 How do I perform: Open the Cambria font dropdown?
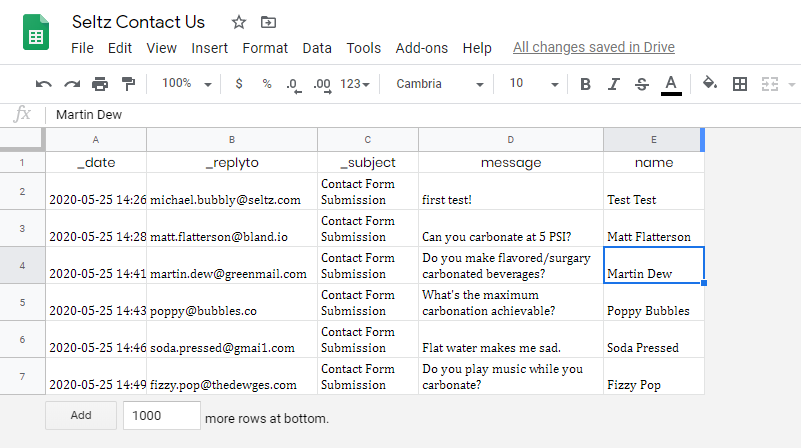click(x=439, y=84)
